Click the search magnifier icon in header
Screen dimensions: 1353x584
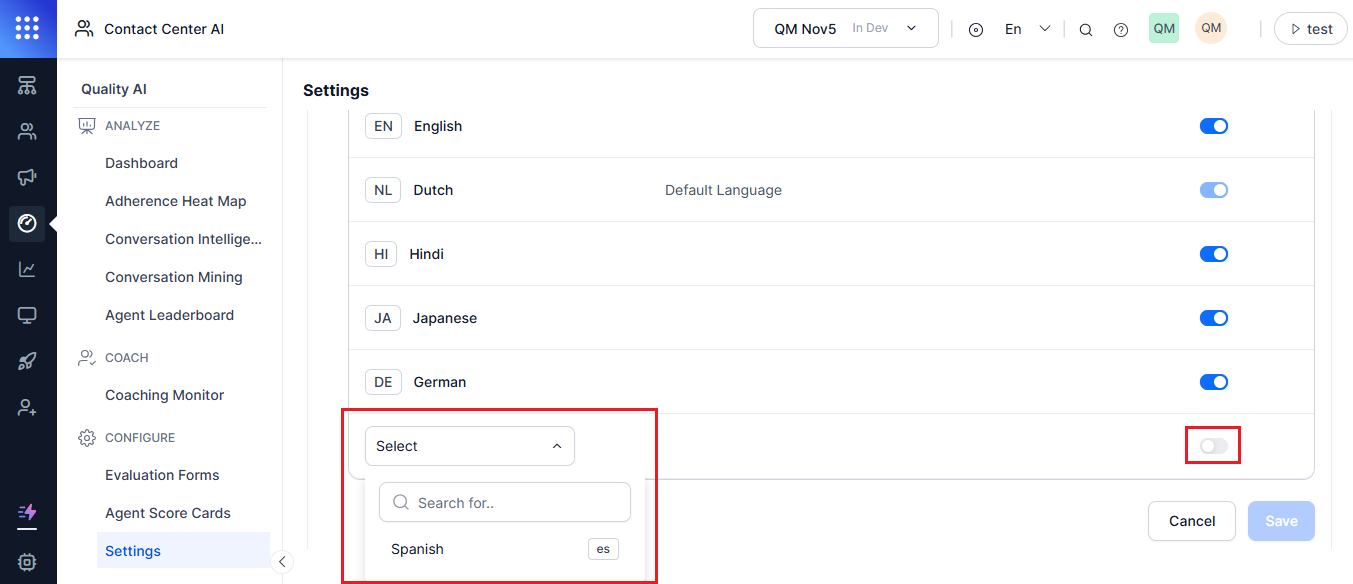tap(1085, 29)
